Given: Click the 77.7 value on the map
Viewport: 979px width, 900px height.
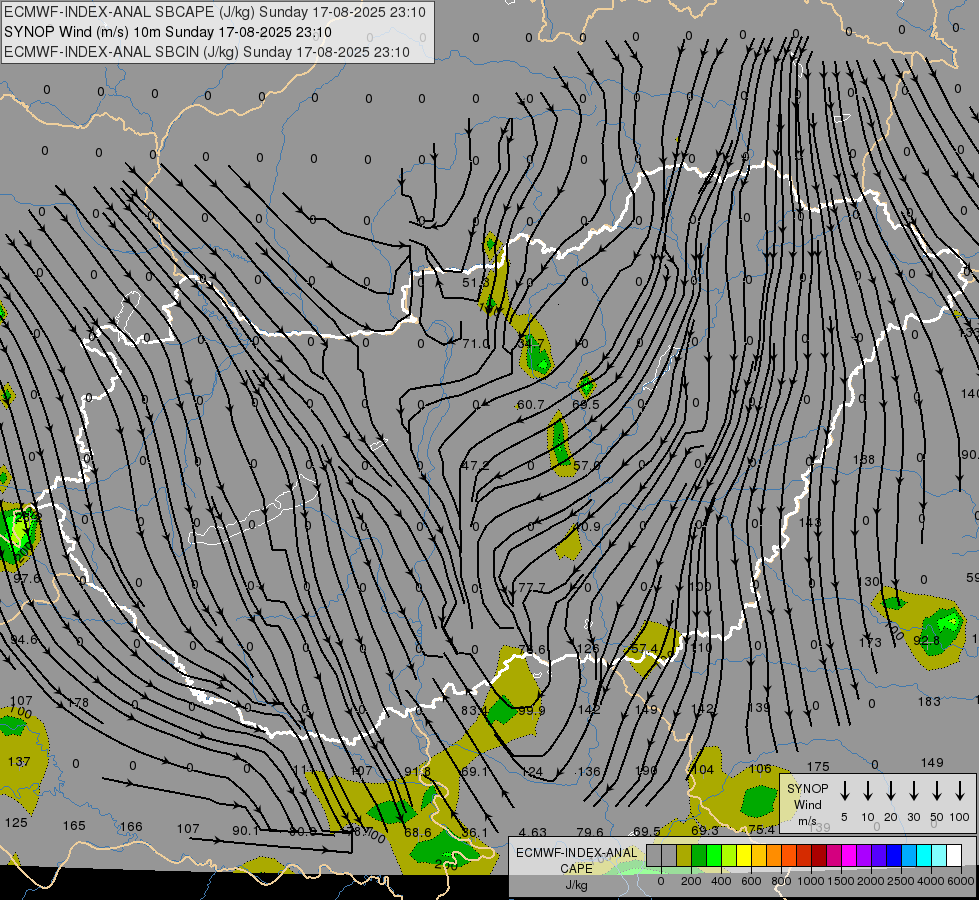Looking at the screenshot, I should tap(531, 588).
